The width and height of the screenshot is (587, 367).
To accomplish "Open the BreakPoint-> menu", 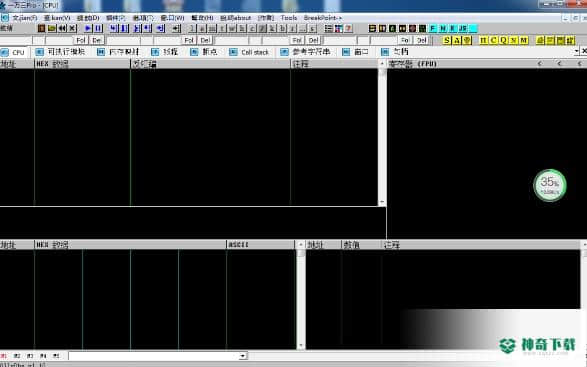I will [323, 18].
